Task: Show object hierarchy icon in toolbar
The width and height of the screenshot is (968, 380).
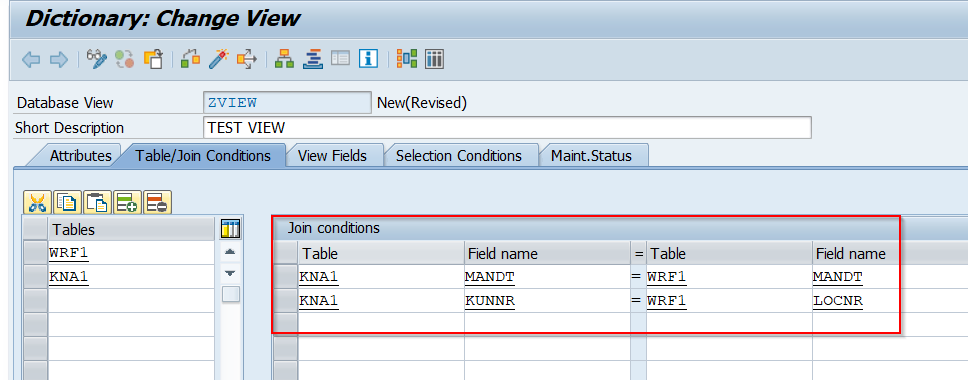Action: 285,59
